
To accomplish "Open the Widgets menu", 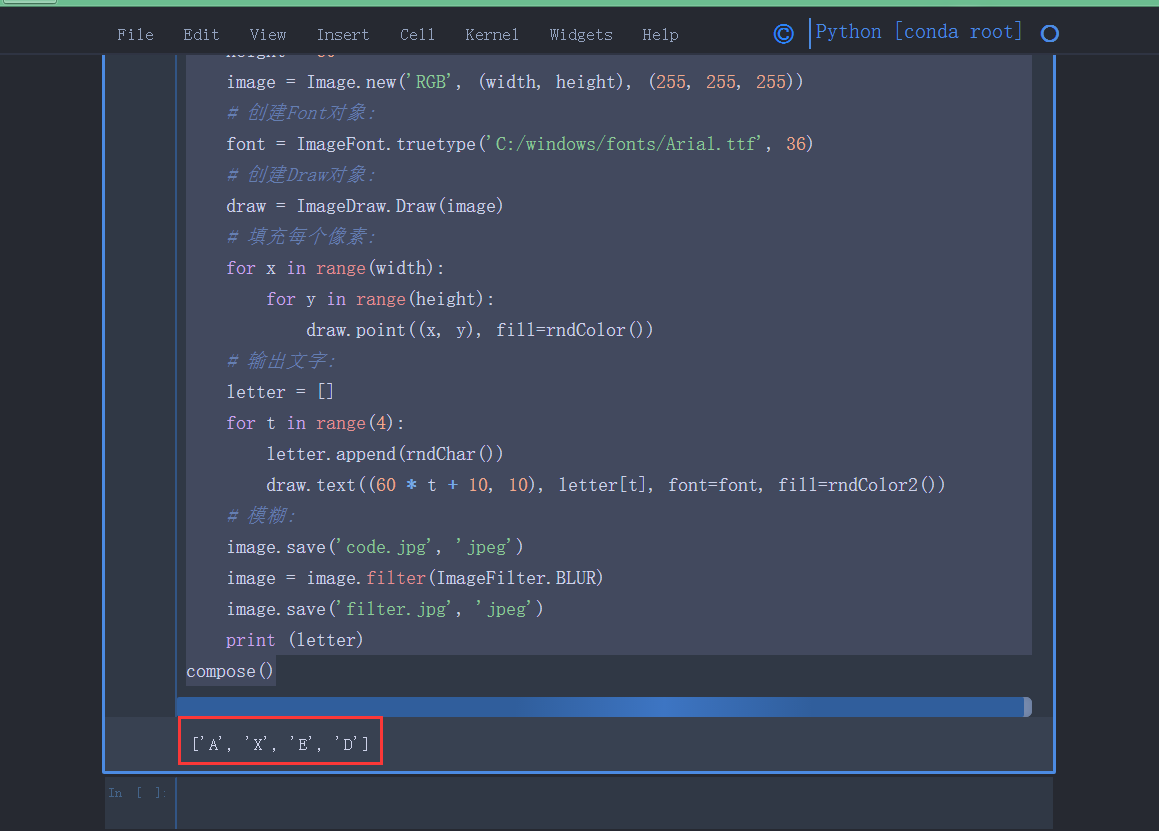I will tap(581, 35).
